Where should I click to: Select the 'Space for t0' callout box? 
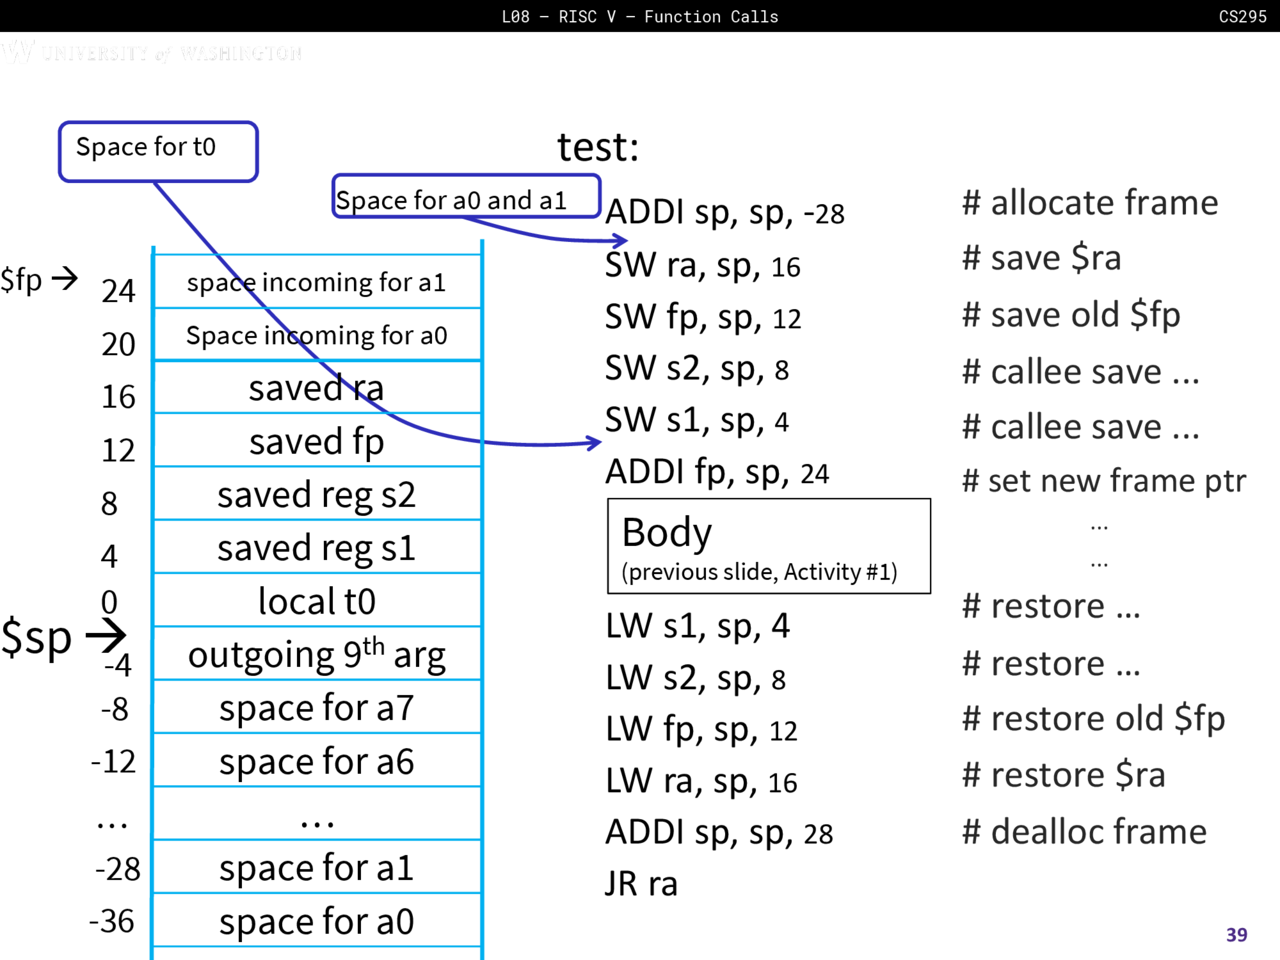click(158, 151)
